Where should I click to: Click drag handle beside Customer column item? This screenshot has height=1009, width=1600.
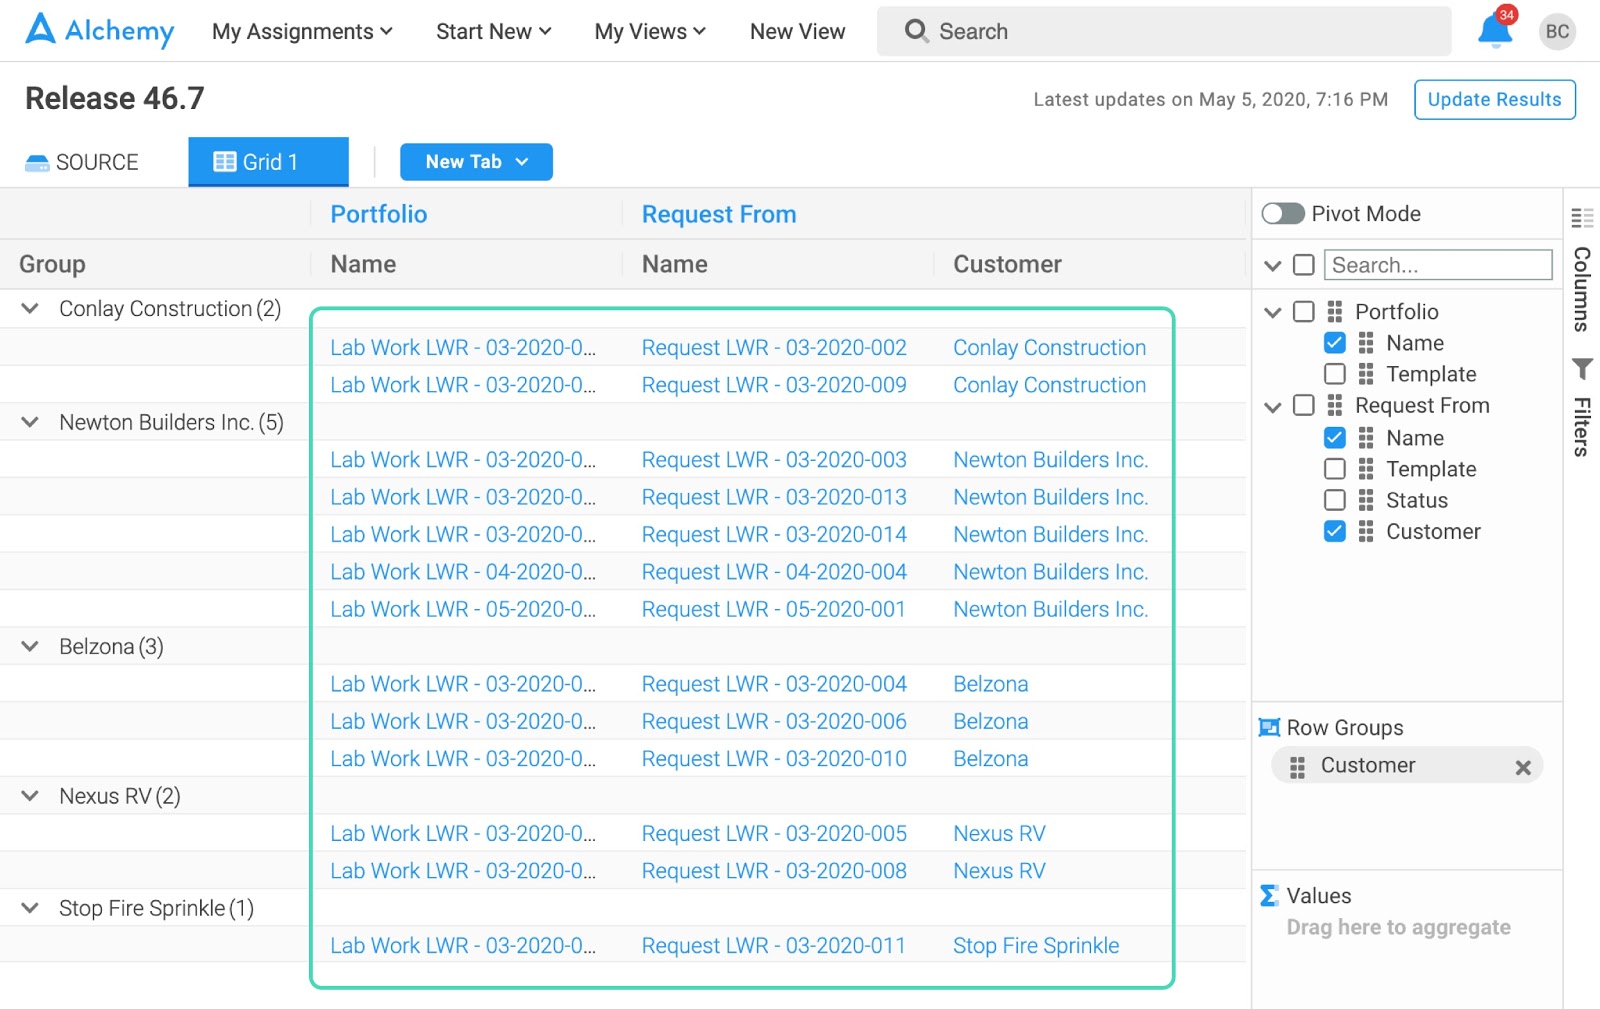pyautogui.click(x=1366, y=531)
